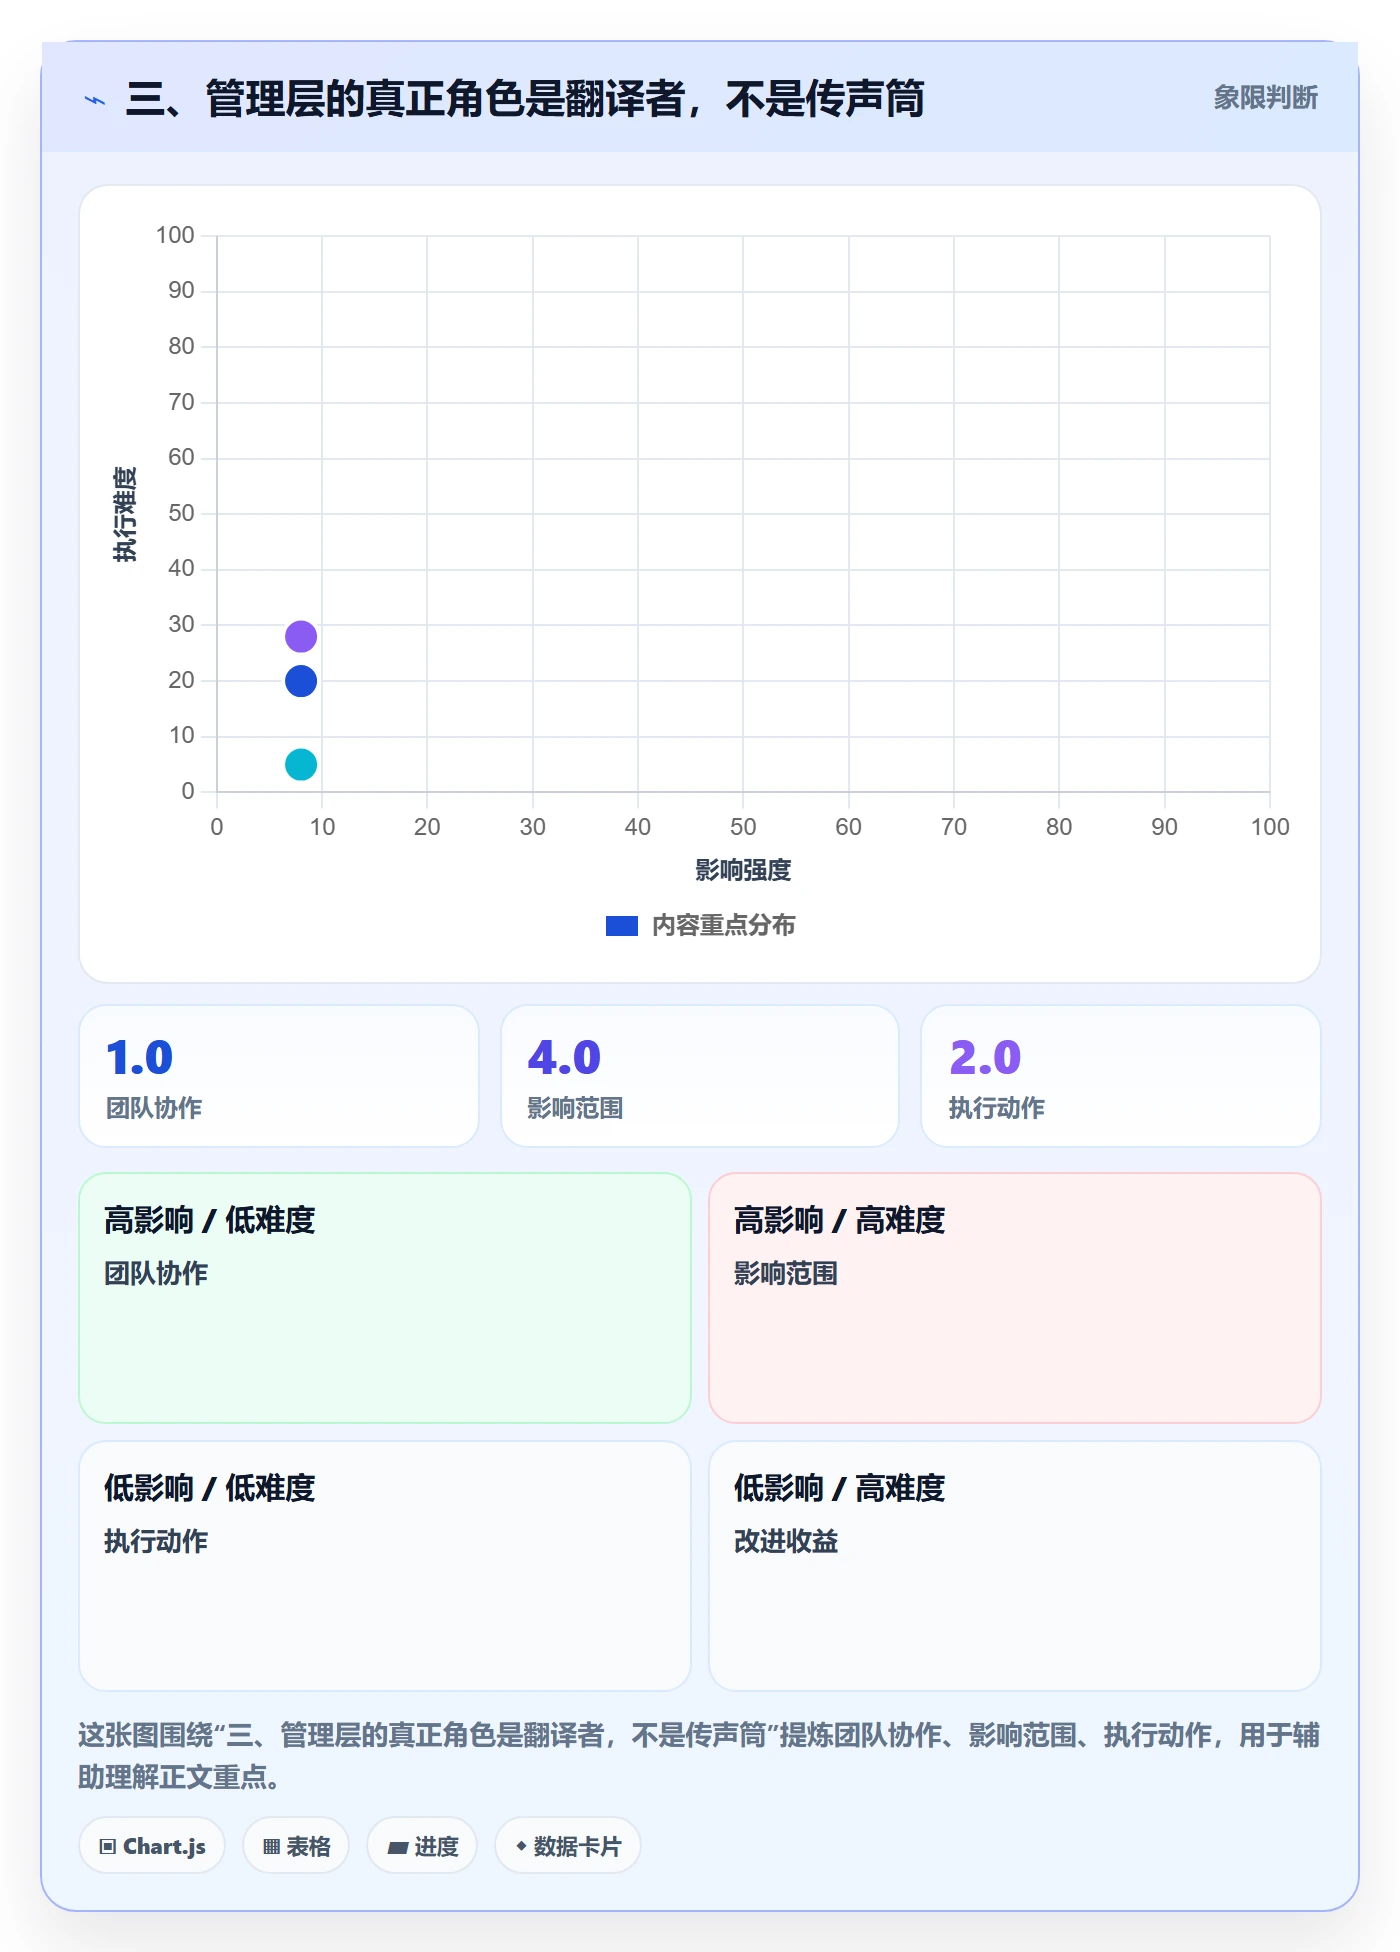Open the 高影响 / 低难度 quadrant card
1400x1952 pixels.
coord(385,1298)
